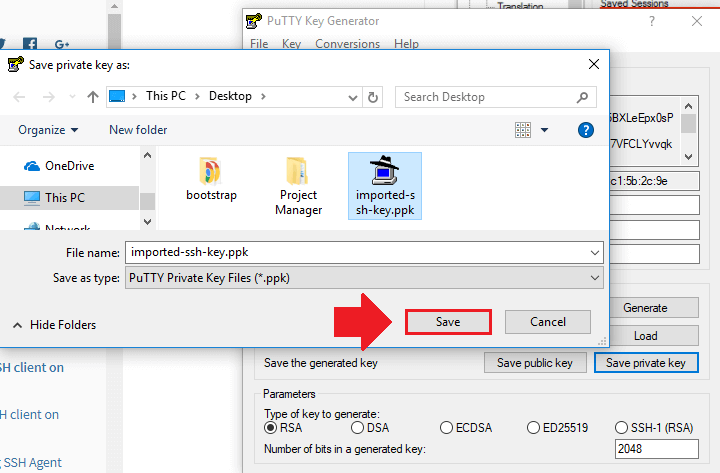Click the search magnifier icon
This screenshot has width=720, height=473.
click(x=582, y=97)
